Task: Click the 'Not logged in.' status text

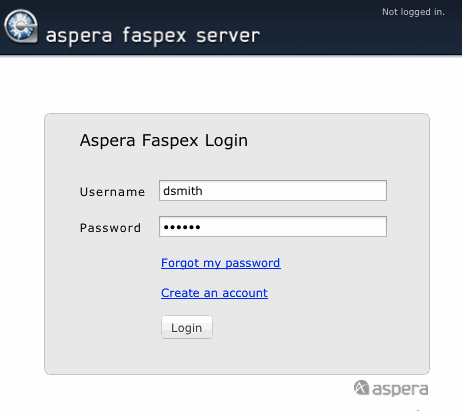Action: tap(413, 12)
